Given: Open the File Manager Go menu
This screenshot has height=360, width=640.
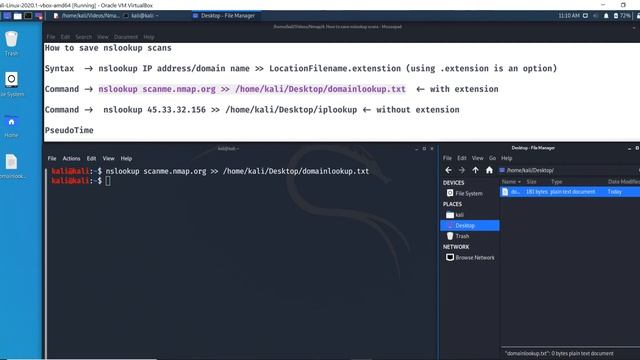Looking at the screenshot, I should (x=493, y=158).
